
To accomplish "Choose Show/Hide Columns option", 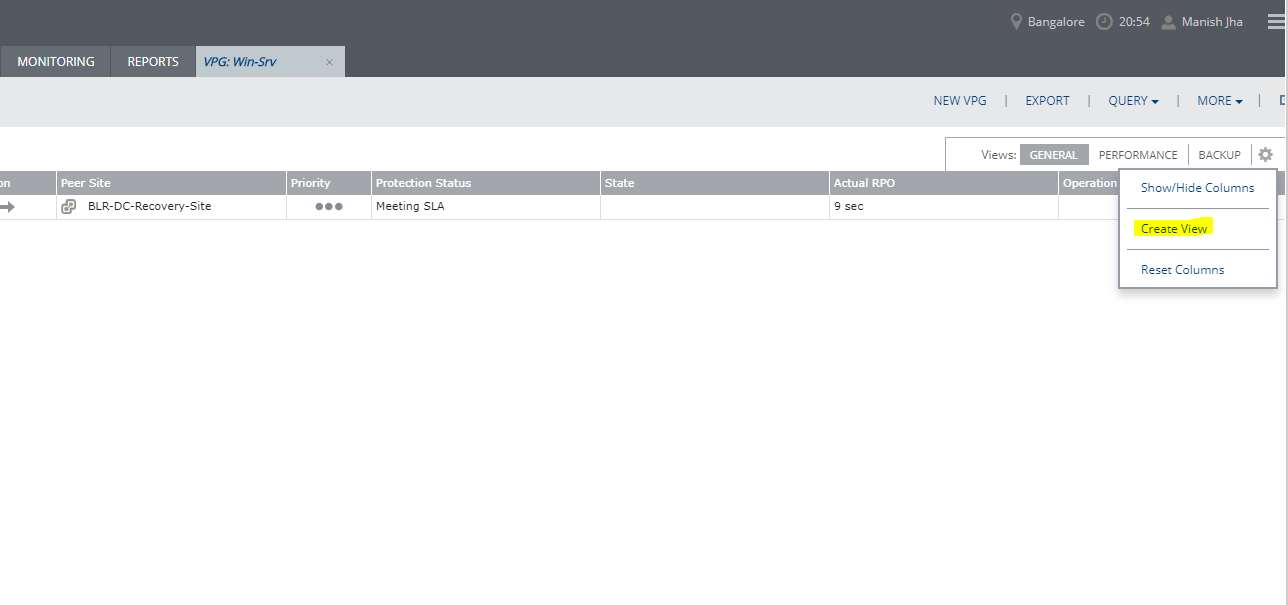I will coord(1197,188).
